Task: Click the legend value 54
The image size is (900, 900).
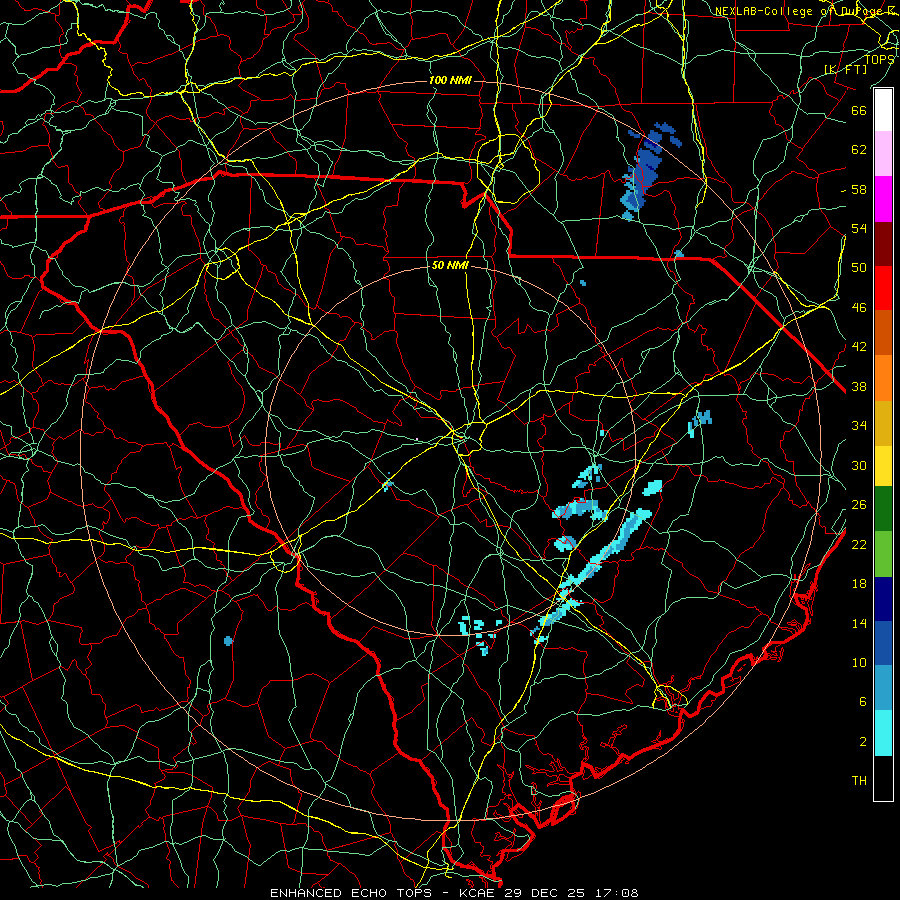Action: pos(859,228)
